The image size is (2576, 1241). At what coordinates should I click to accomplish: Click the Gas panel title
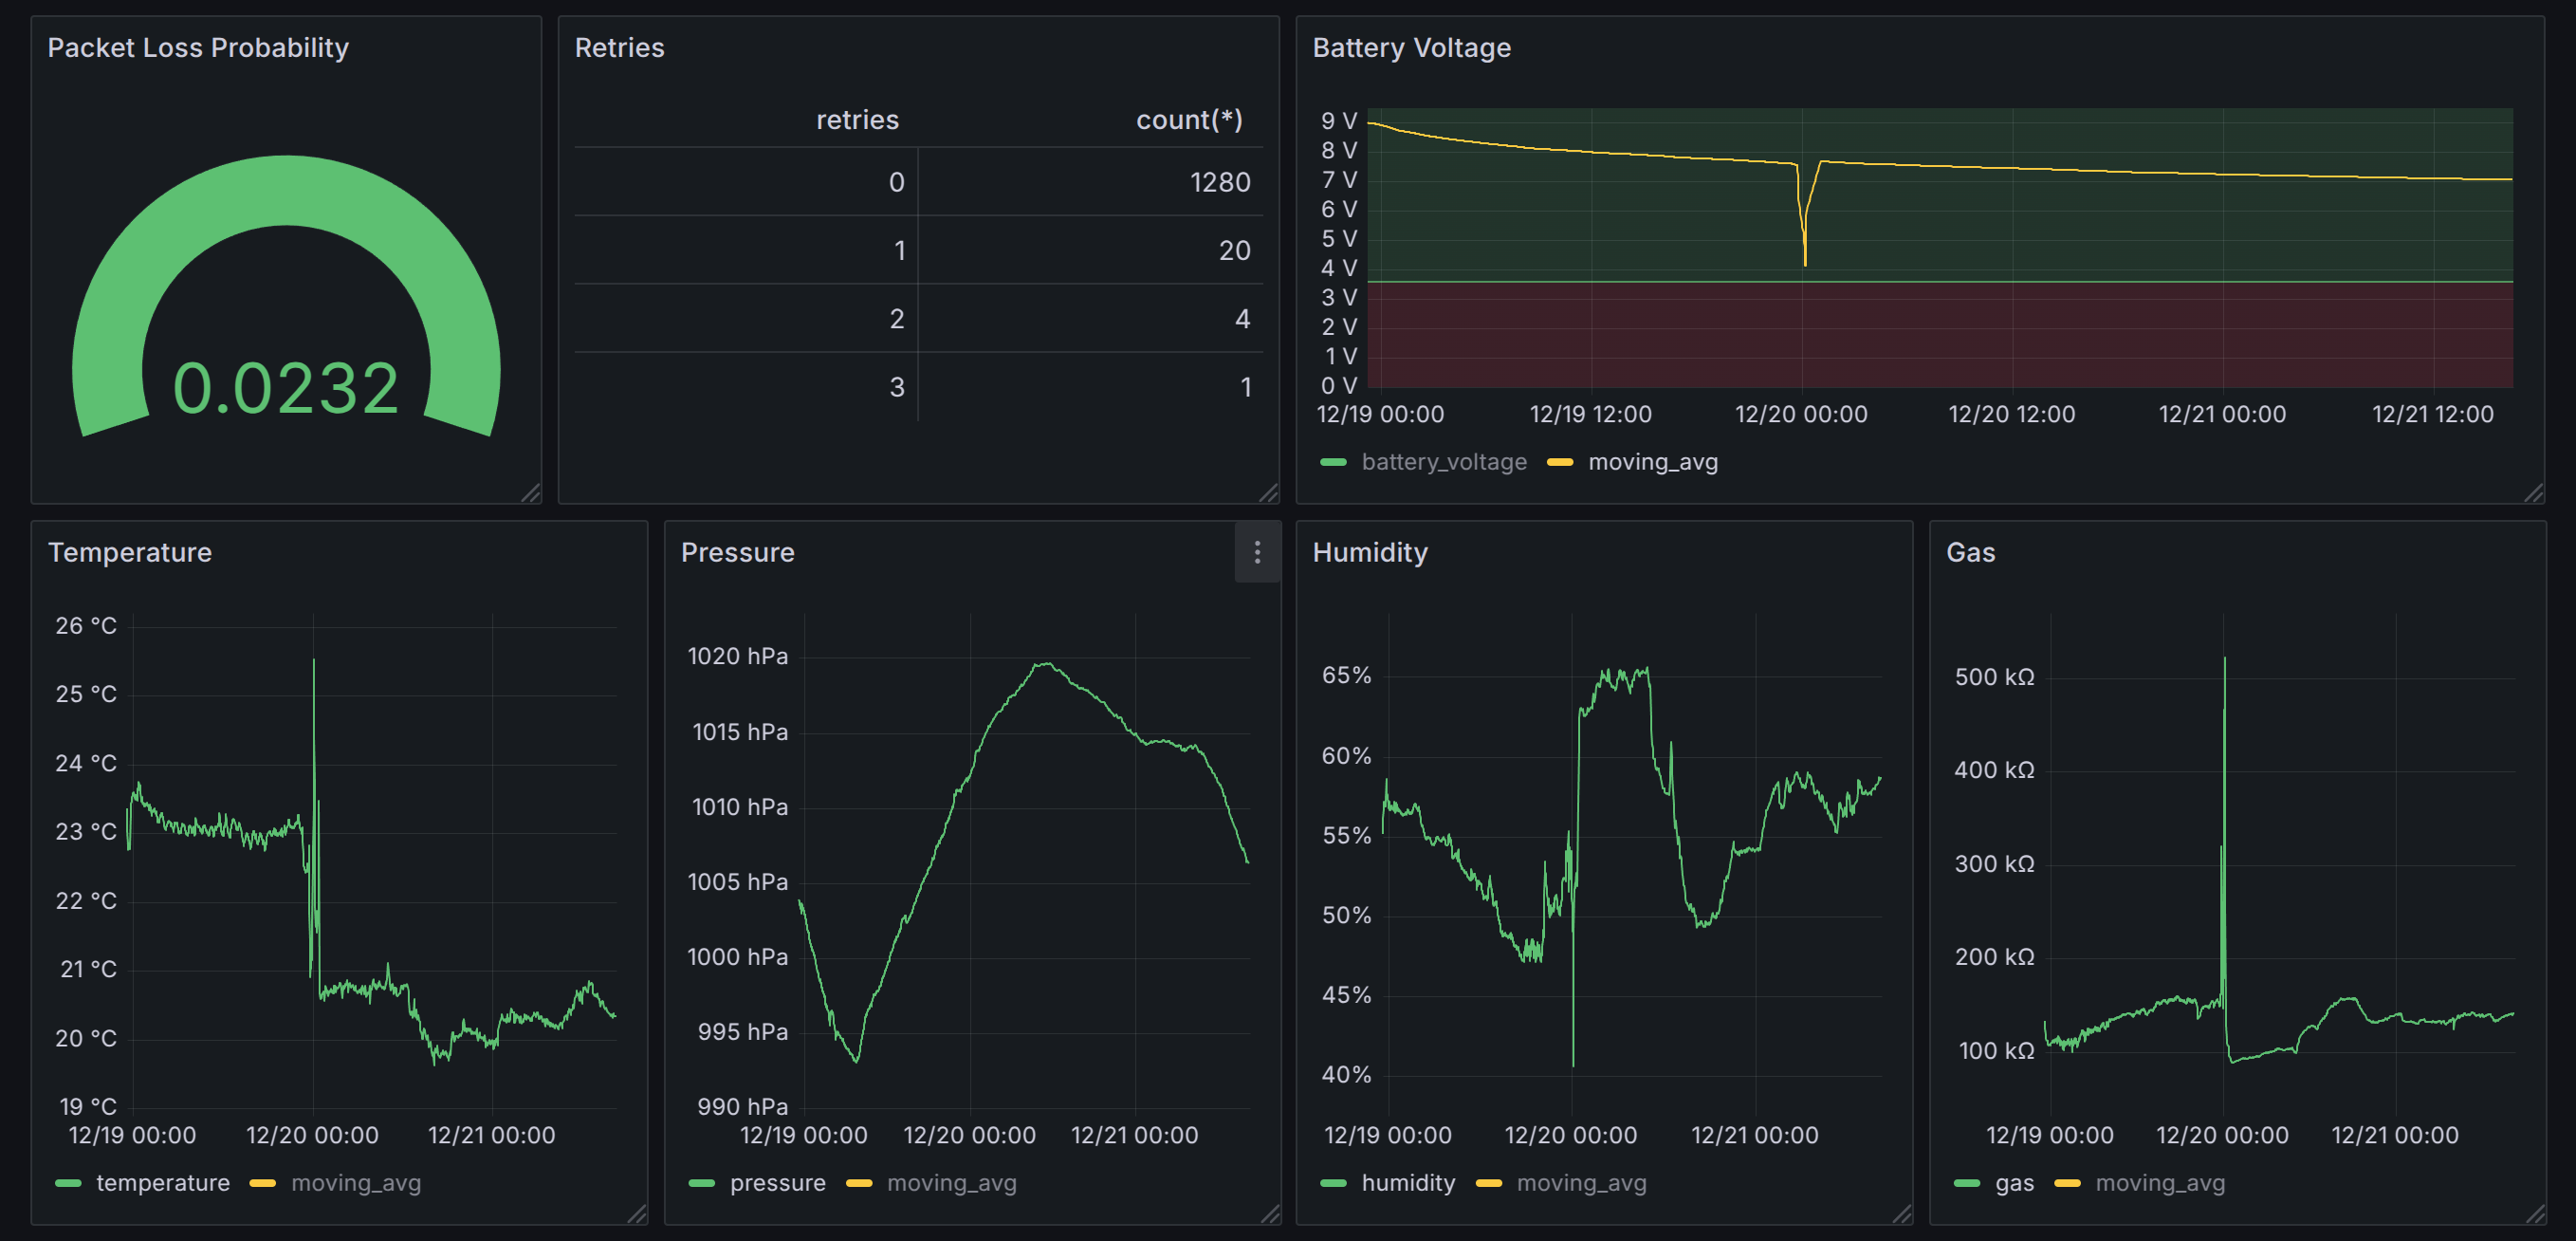tap(1970, 552)
